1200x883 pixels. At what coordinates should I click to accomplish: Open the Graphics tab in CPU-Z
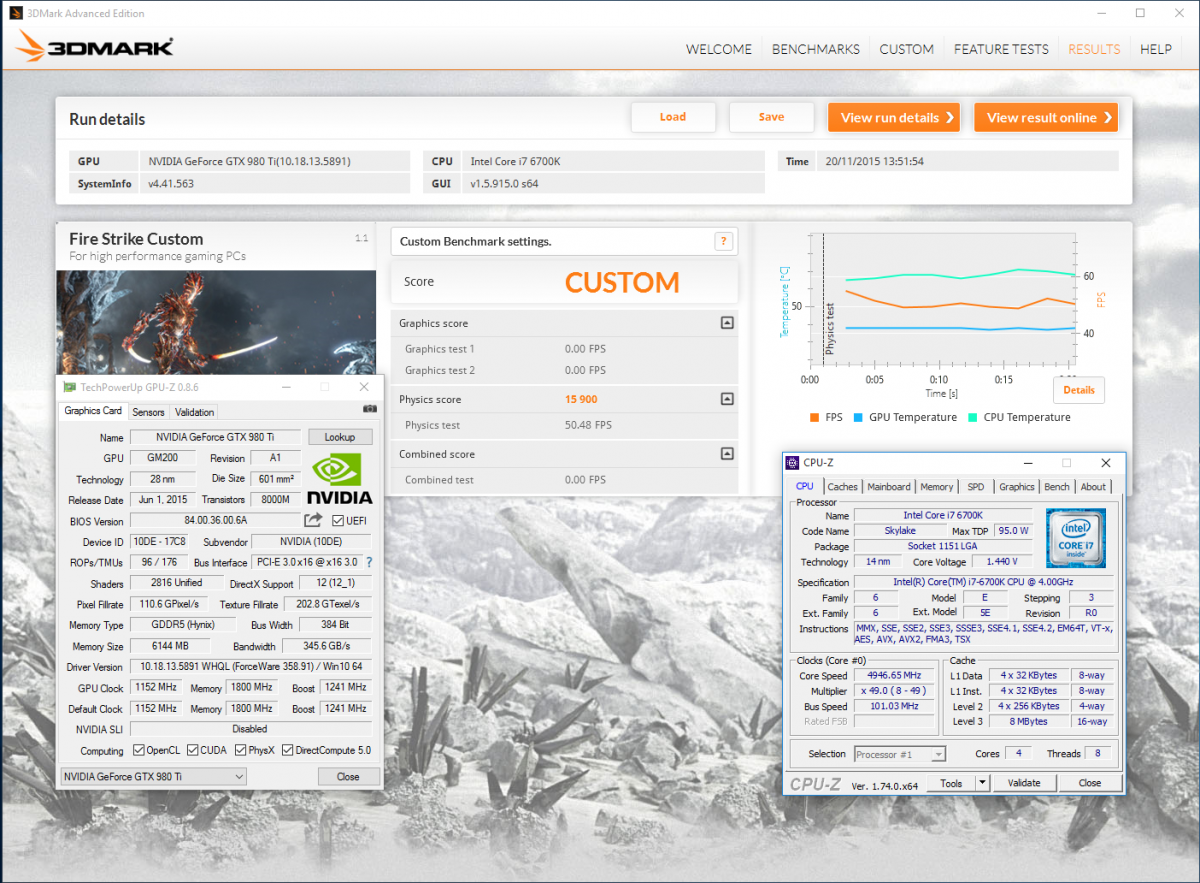pyautogui.click(x=1017, y=487)
